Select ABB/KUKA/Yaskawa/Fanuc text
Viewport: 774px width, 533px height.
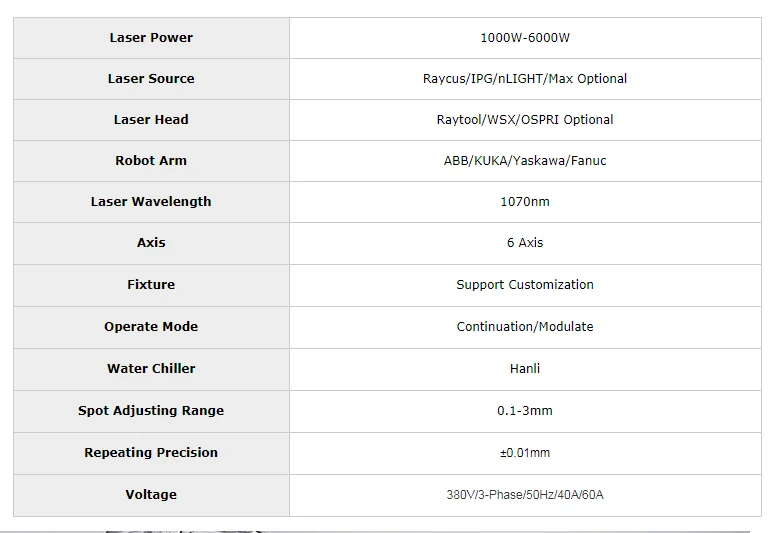point(525,161)
